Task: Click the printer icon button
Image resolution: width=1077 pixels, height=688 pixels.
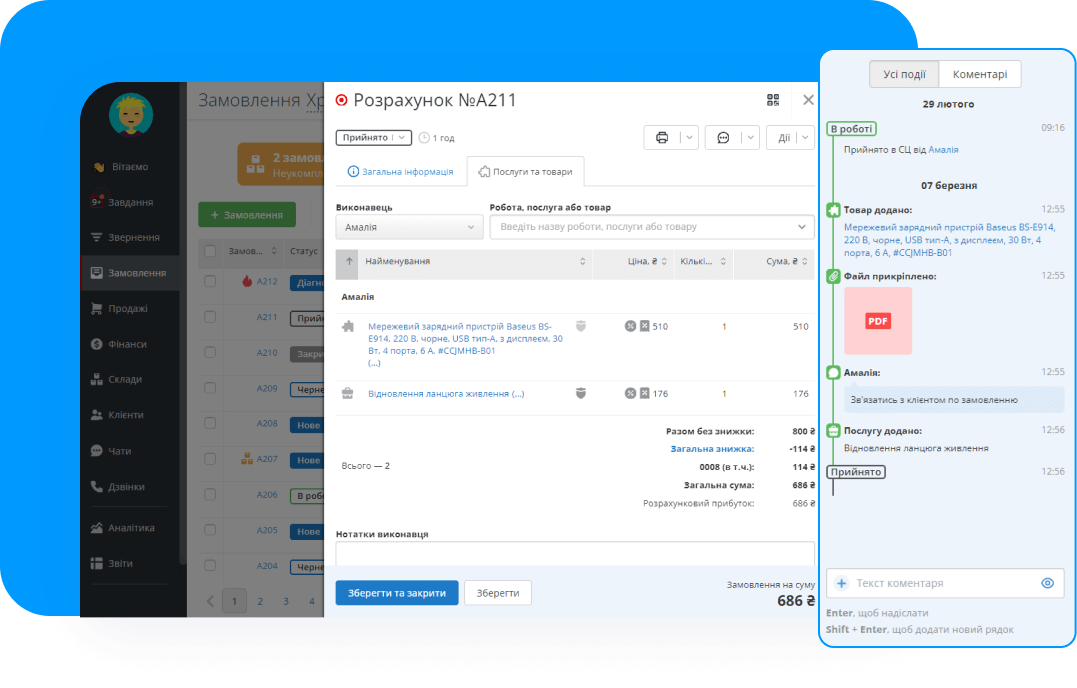Action: [x=661, y=138]
